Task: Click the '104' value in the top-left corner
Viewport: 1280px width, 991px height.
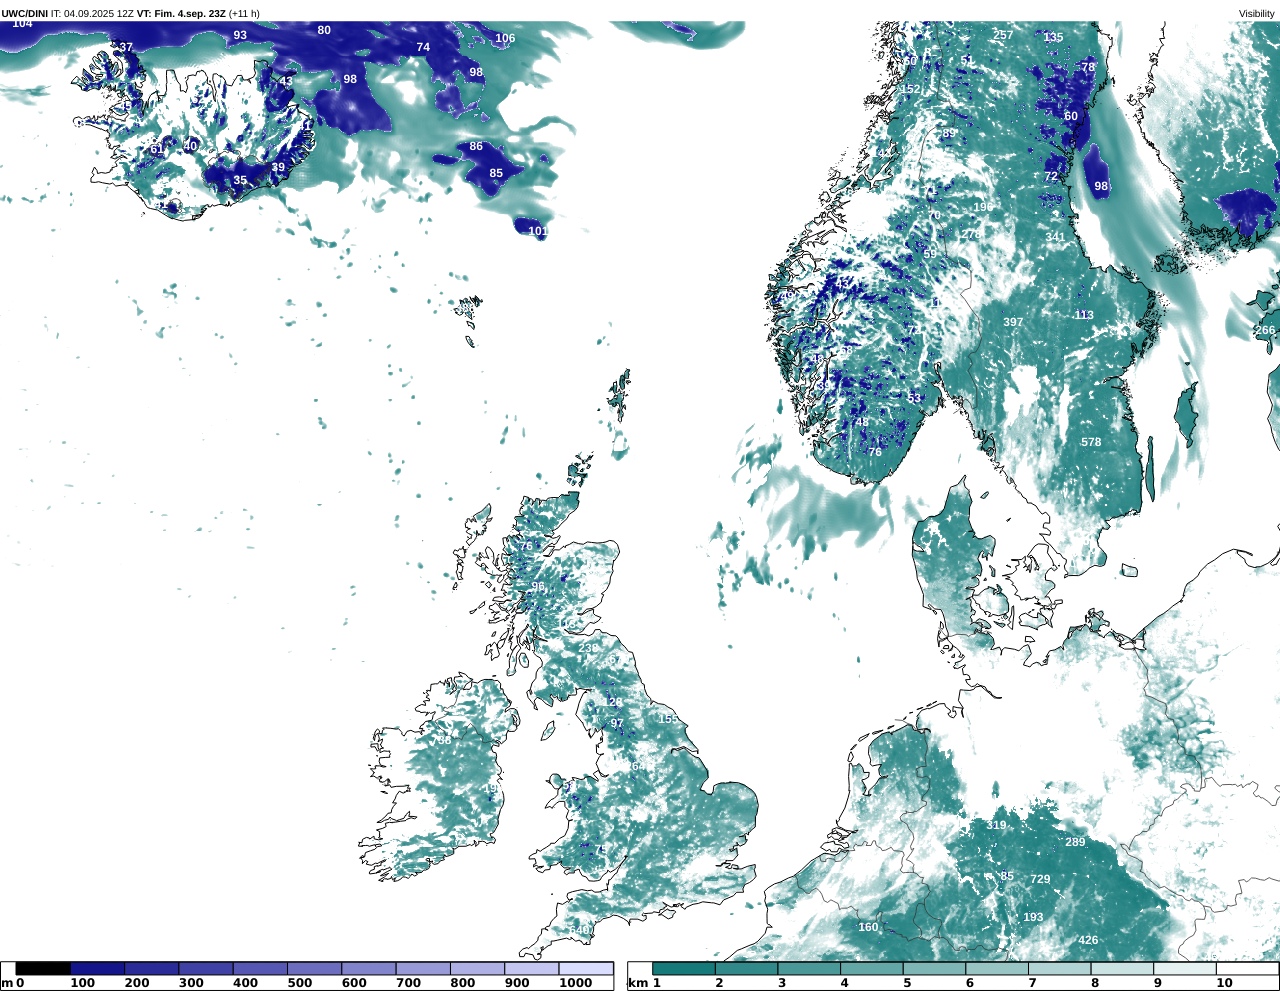Action: [x=22, y=22]
